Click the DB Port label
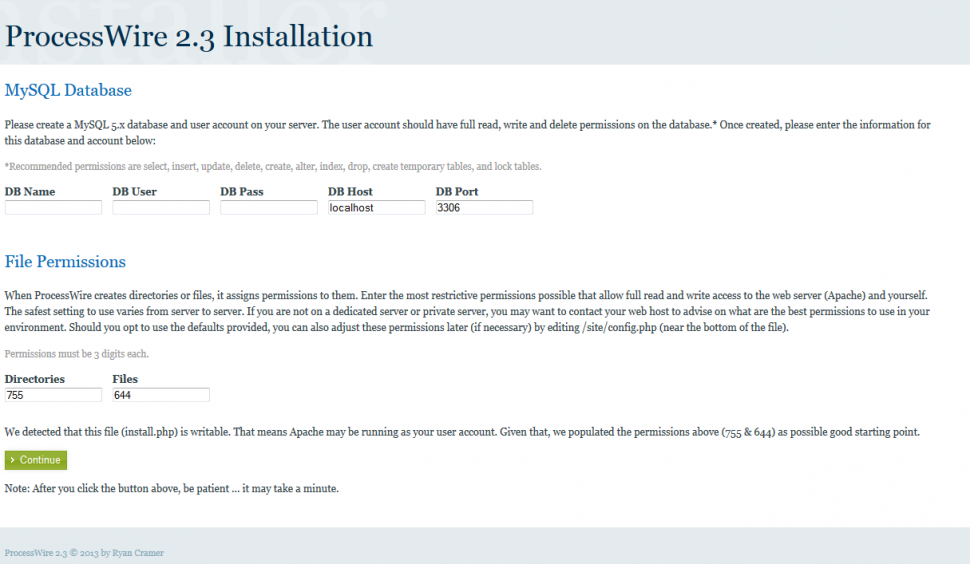The height and width of the screenshot is (564, 970). coord(457,191)
